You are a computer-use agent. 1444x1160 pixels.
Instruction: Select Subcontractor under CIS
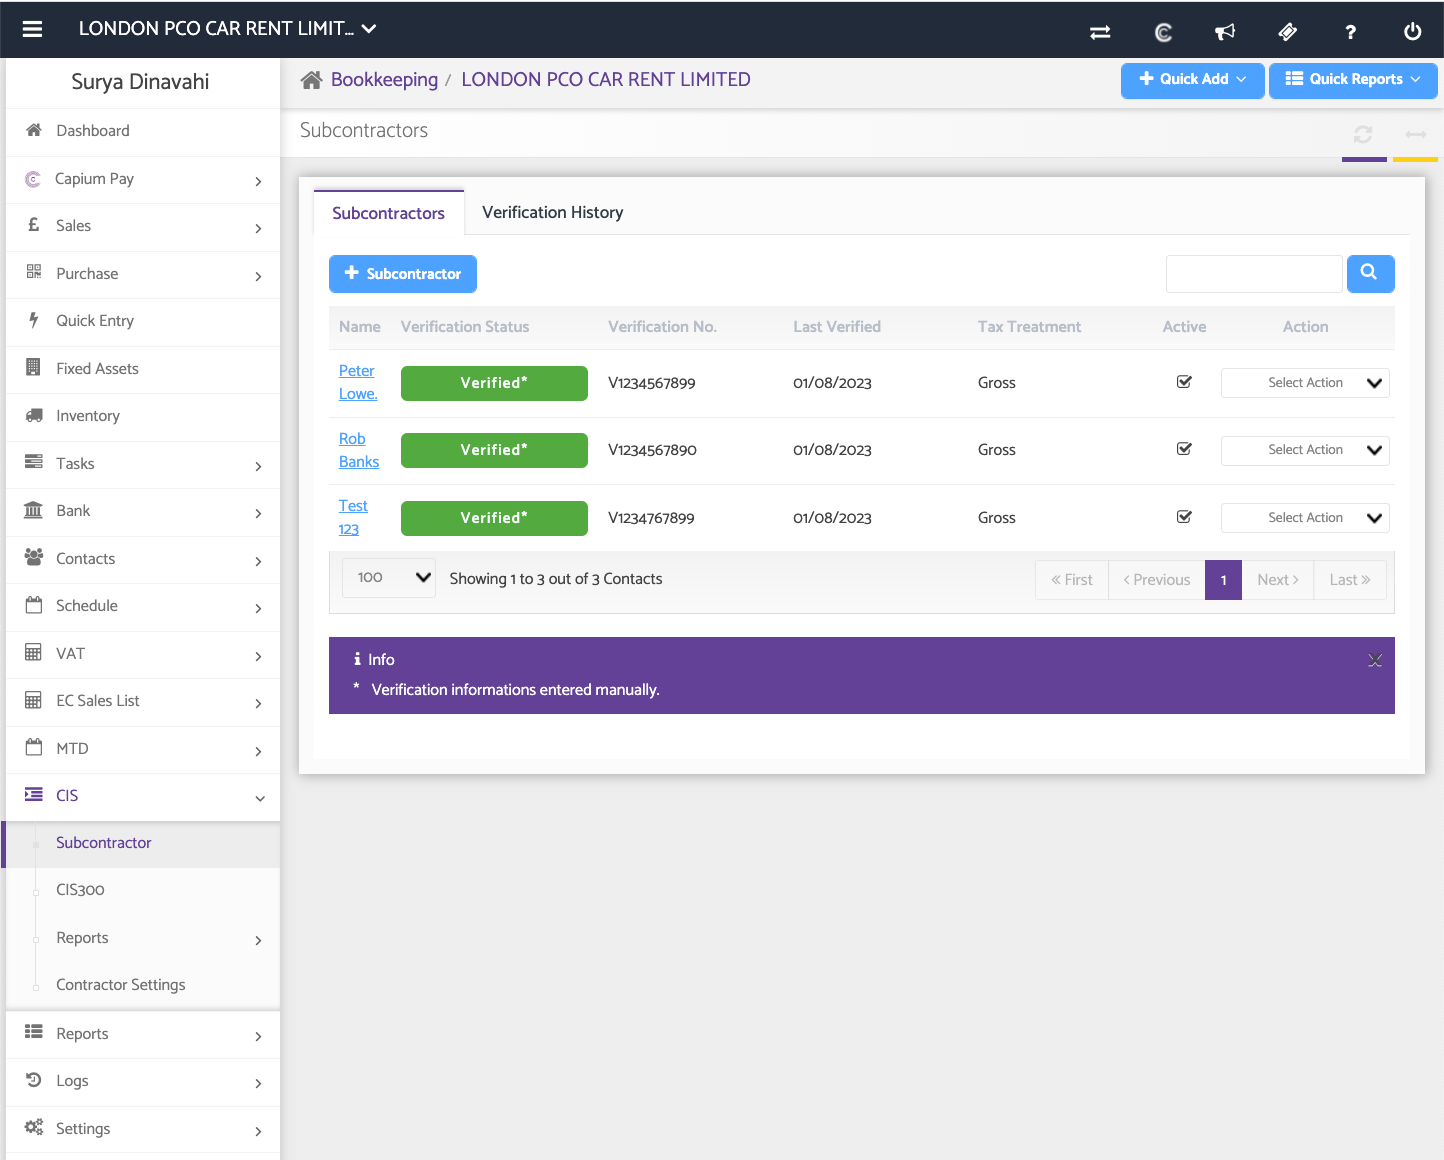point(143,843)
